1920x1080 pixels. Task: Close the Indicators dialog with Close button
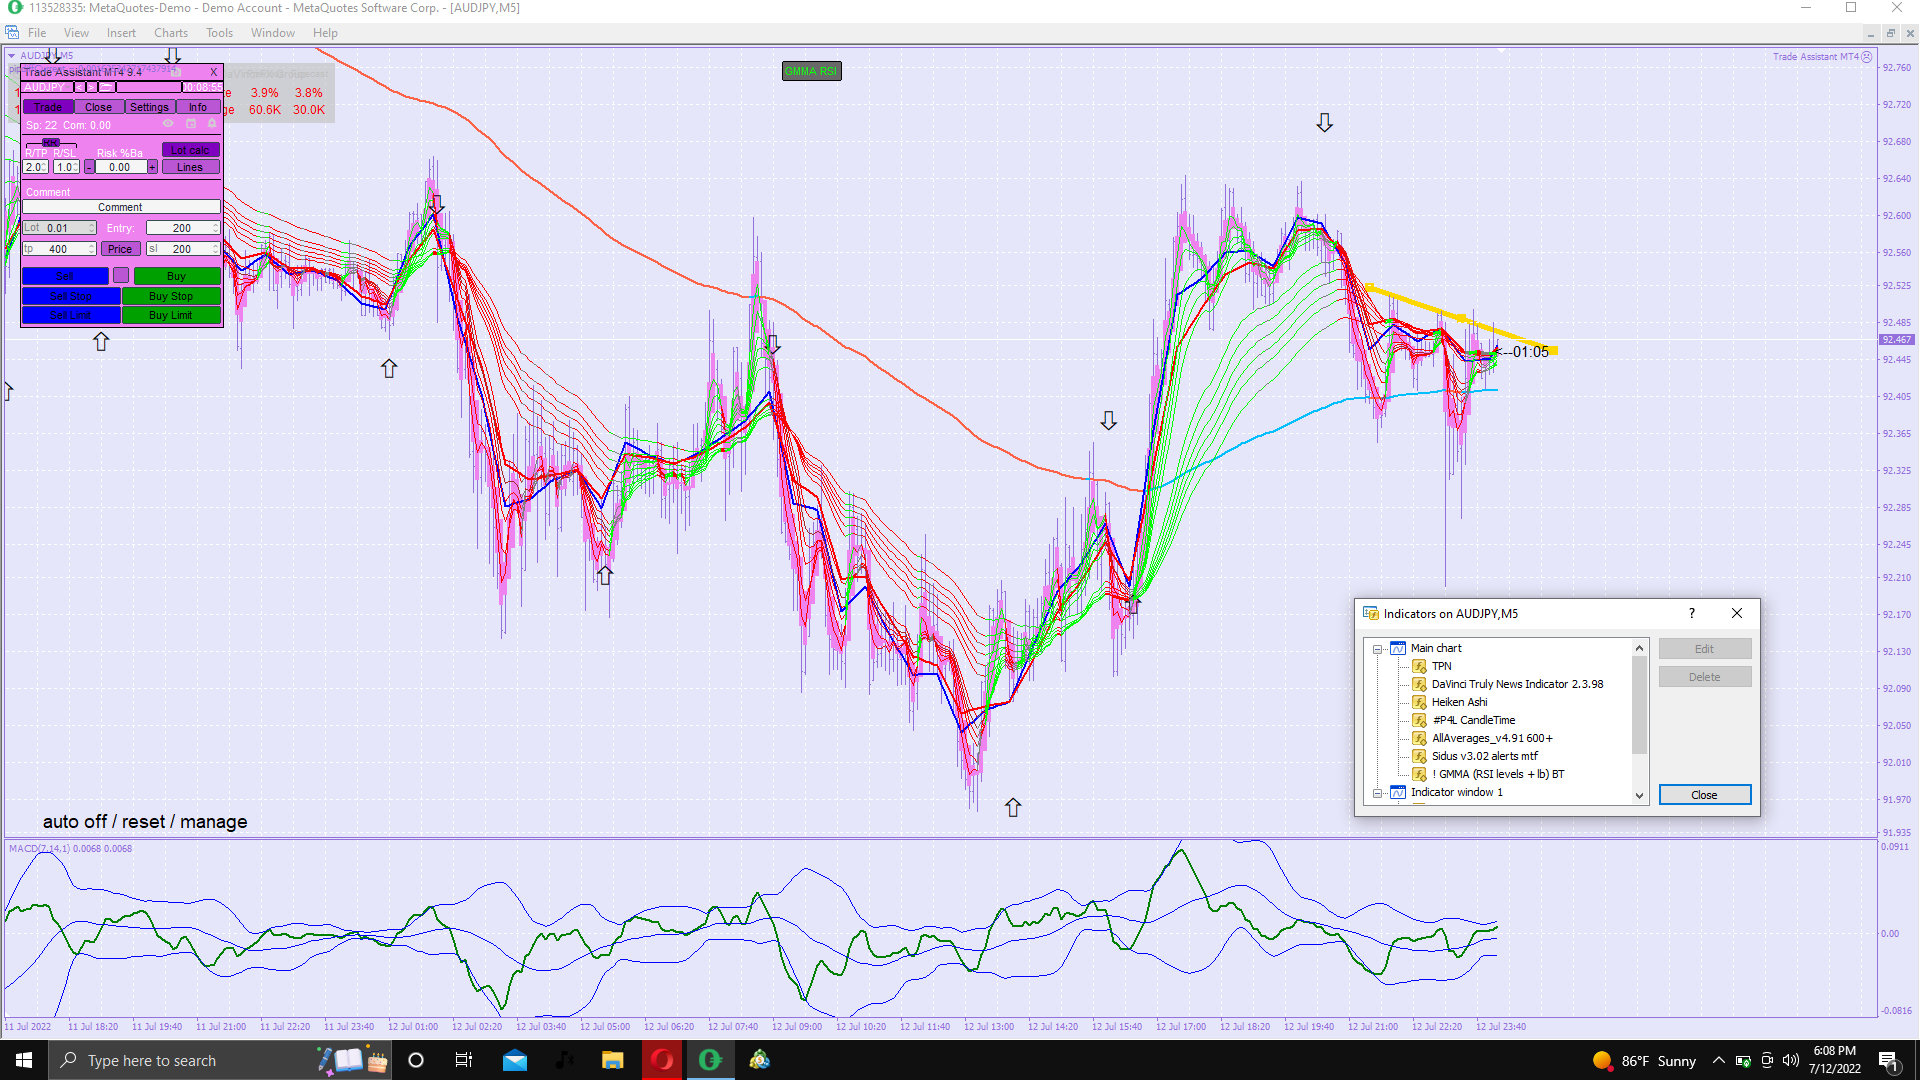click(1704, 795)
